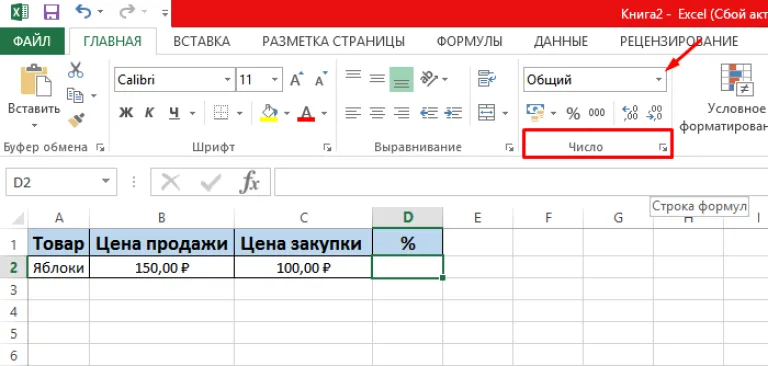The height and width of the screenshot is (366, 768).
Task: Open the font color dropdown arrow
Action: pos(324,114)
